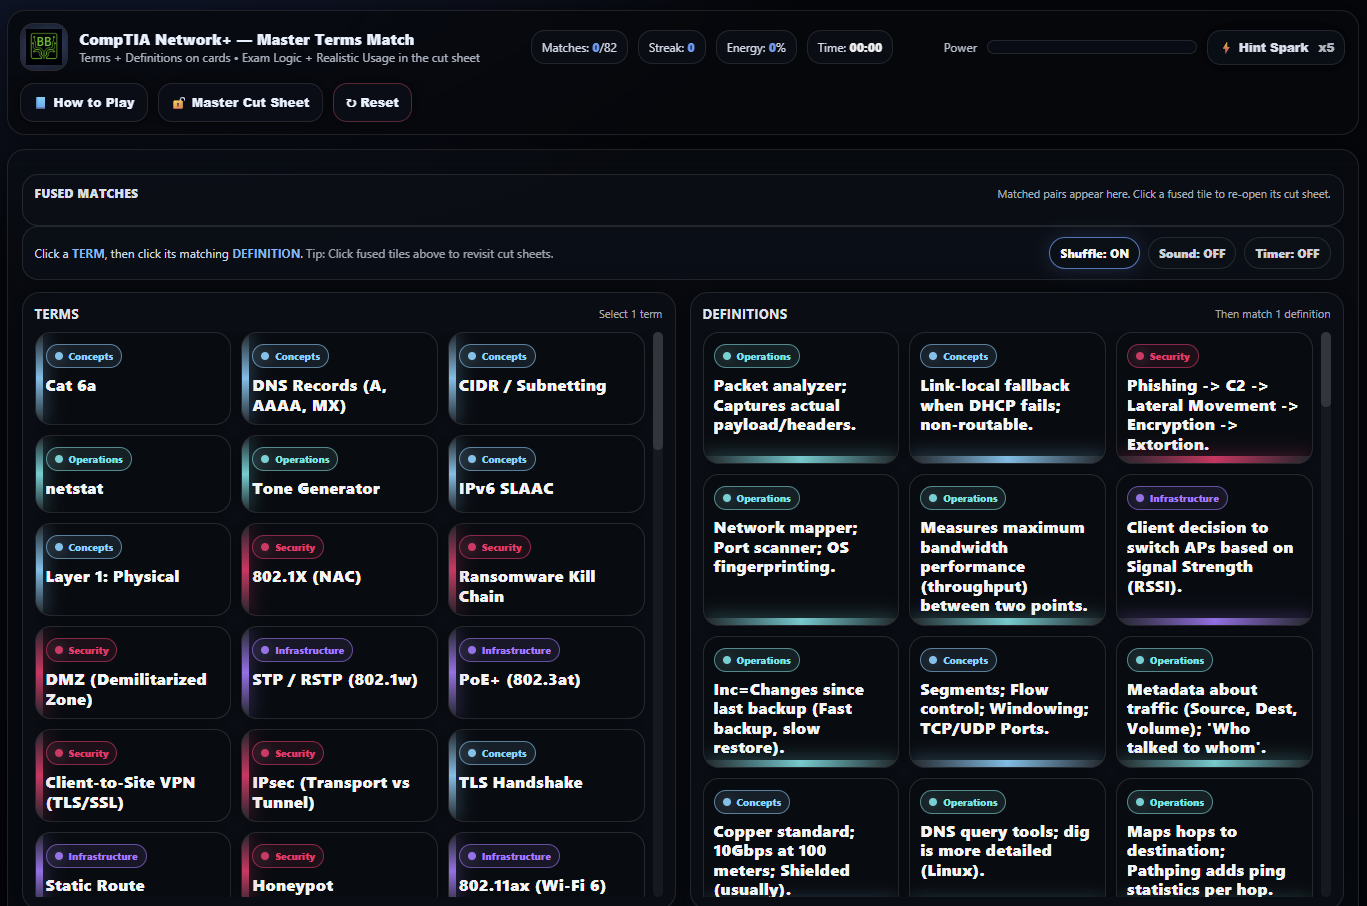The width and height of the screenshot is (1367, 906).
Task: Click the book icon in How to Play
Action: (x=40, y=103)
